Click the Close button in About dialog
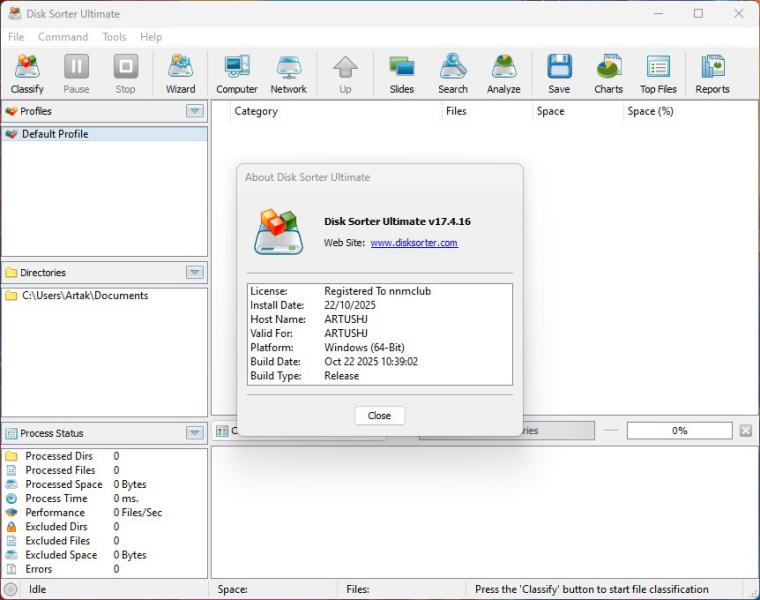The height and width of the screenshot is (600, 760). point(379,415)
